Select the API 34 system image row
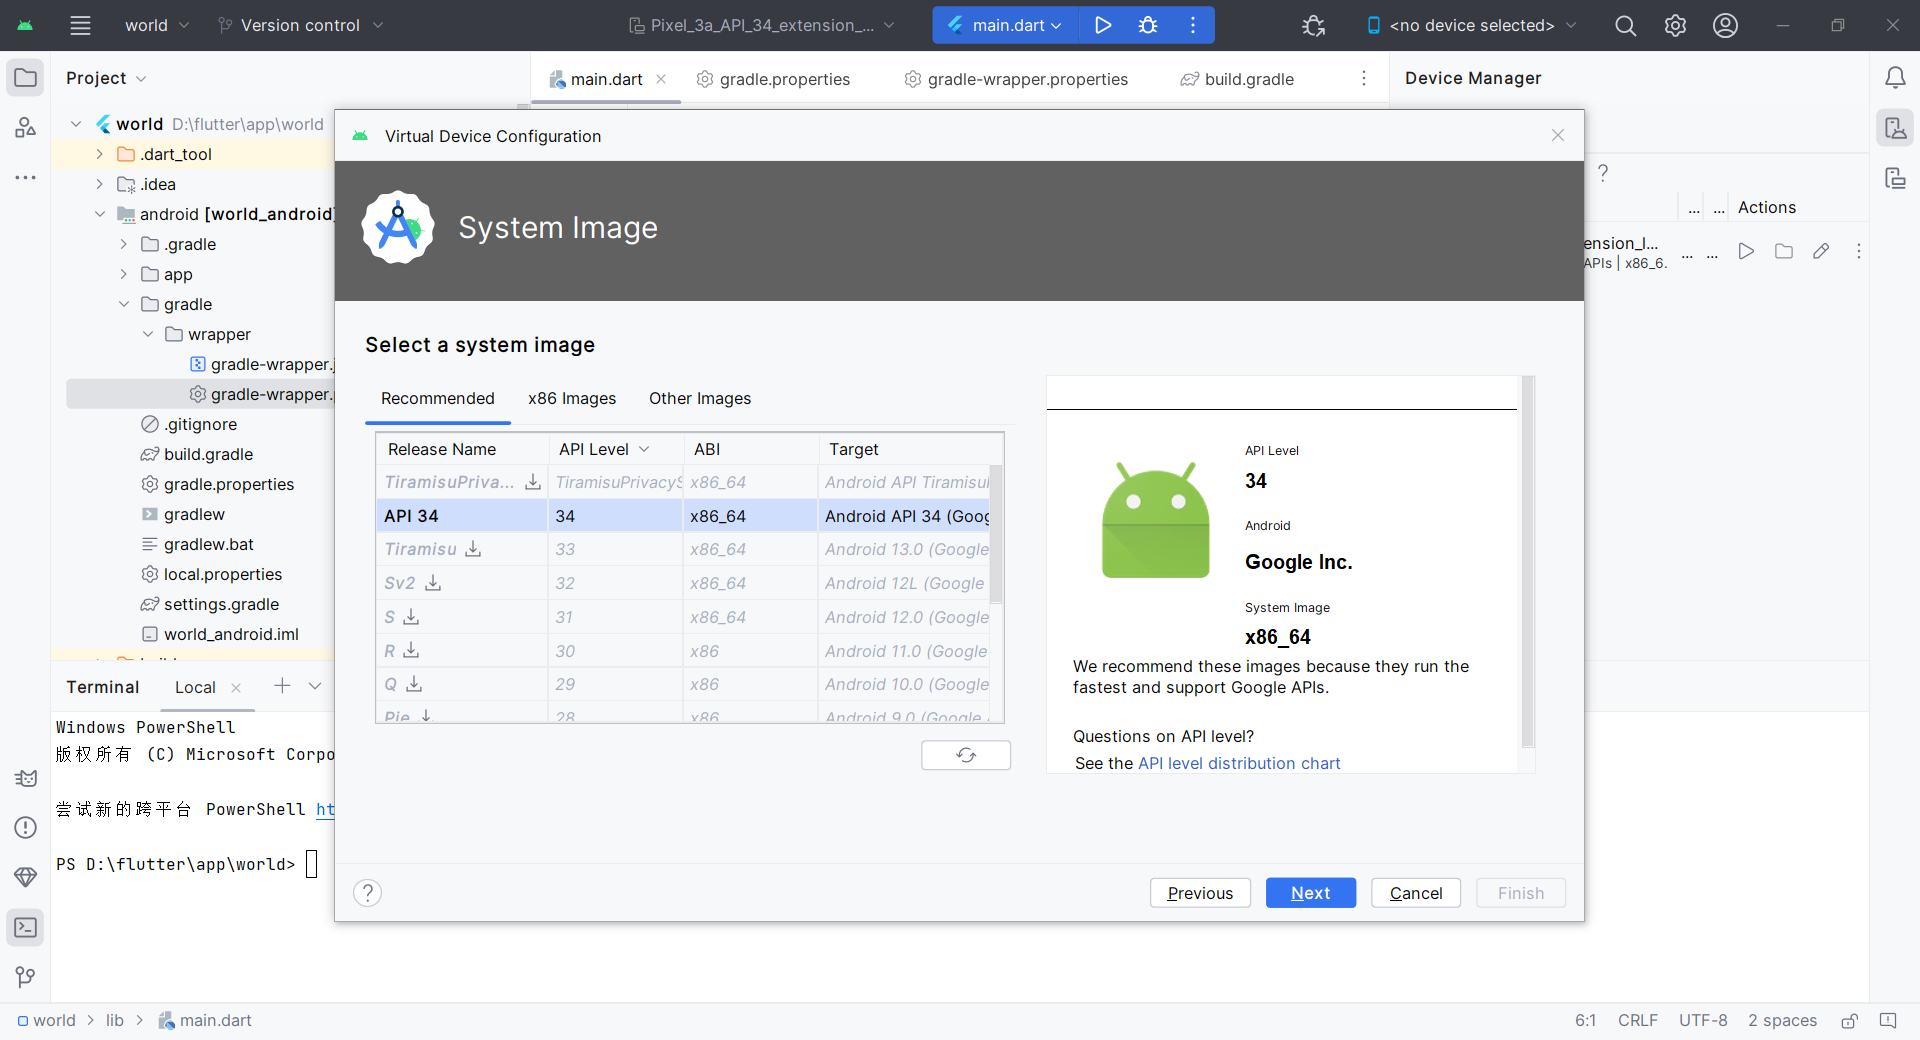 682,516
